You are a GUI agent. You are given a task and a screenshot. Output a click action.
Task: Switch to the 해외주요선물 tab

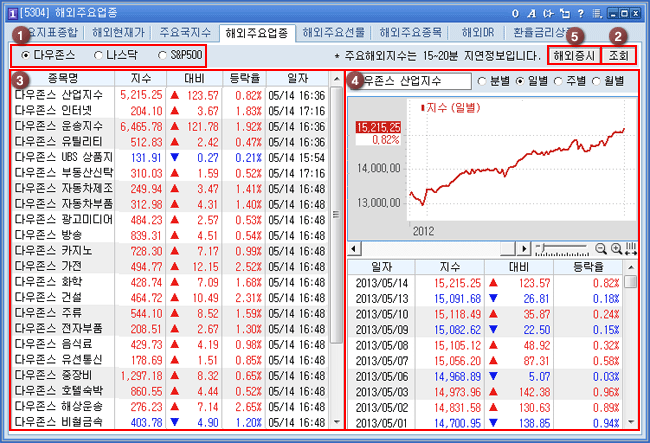click(x=336, y=32)
